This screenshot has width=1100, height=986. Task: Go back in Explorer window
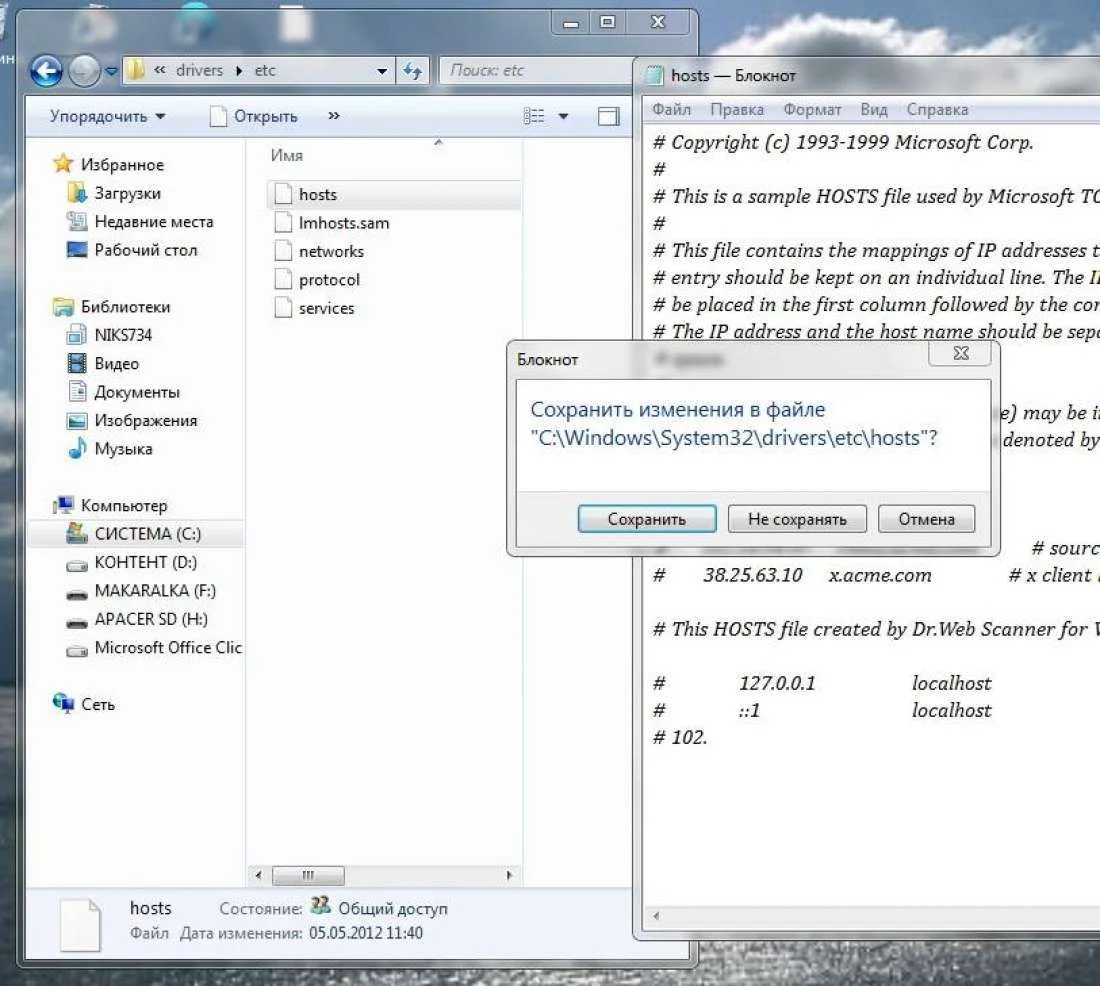pyautogui.click(x=47, y=70)
